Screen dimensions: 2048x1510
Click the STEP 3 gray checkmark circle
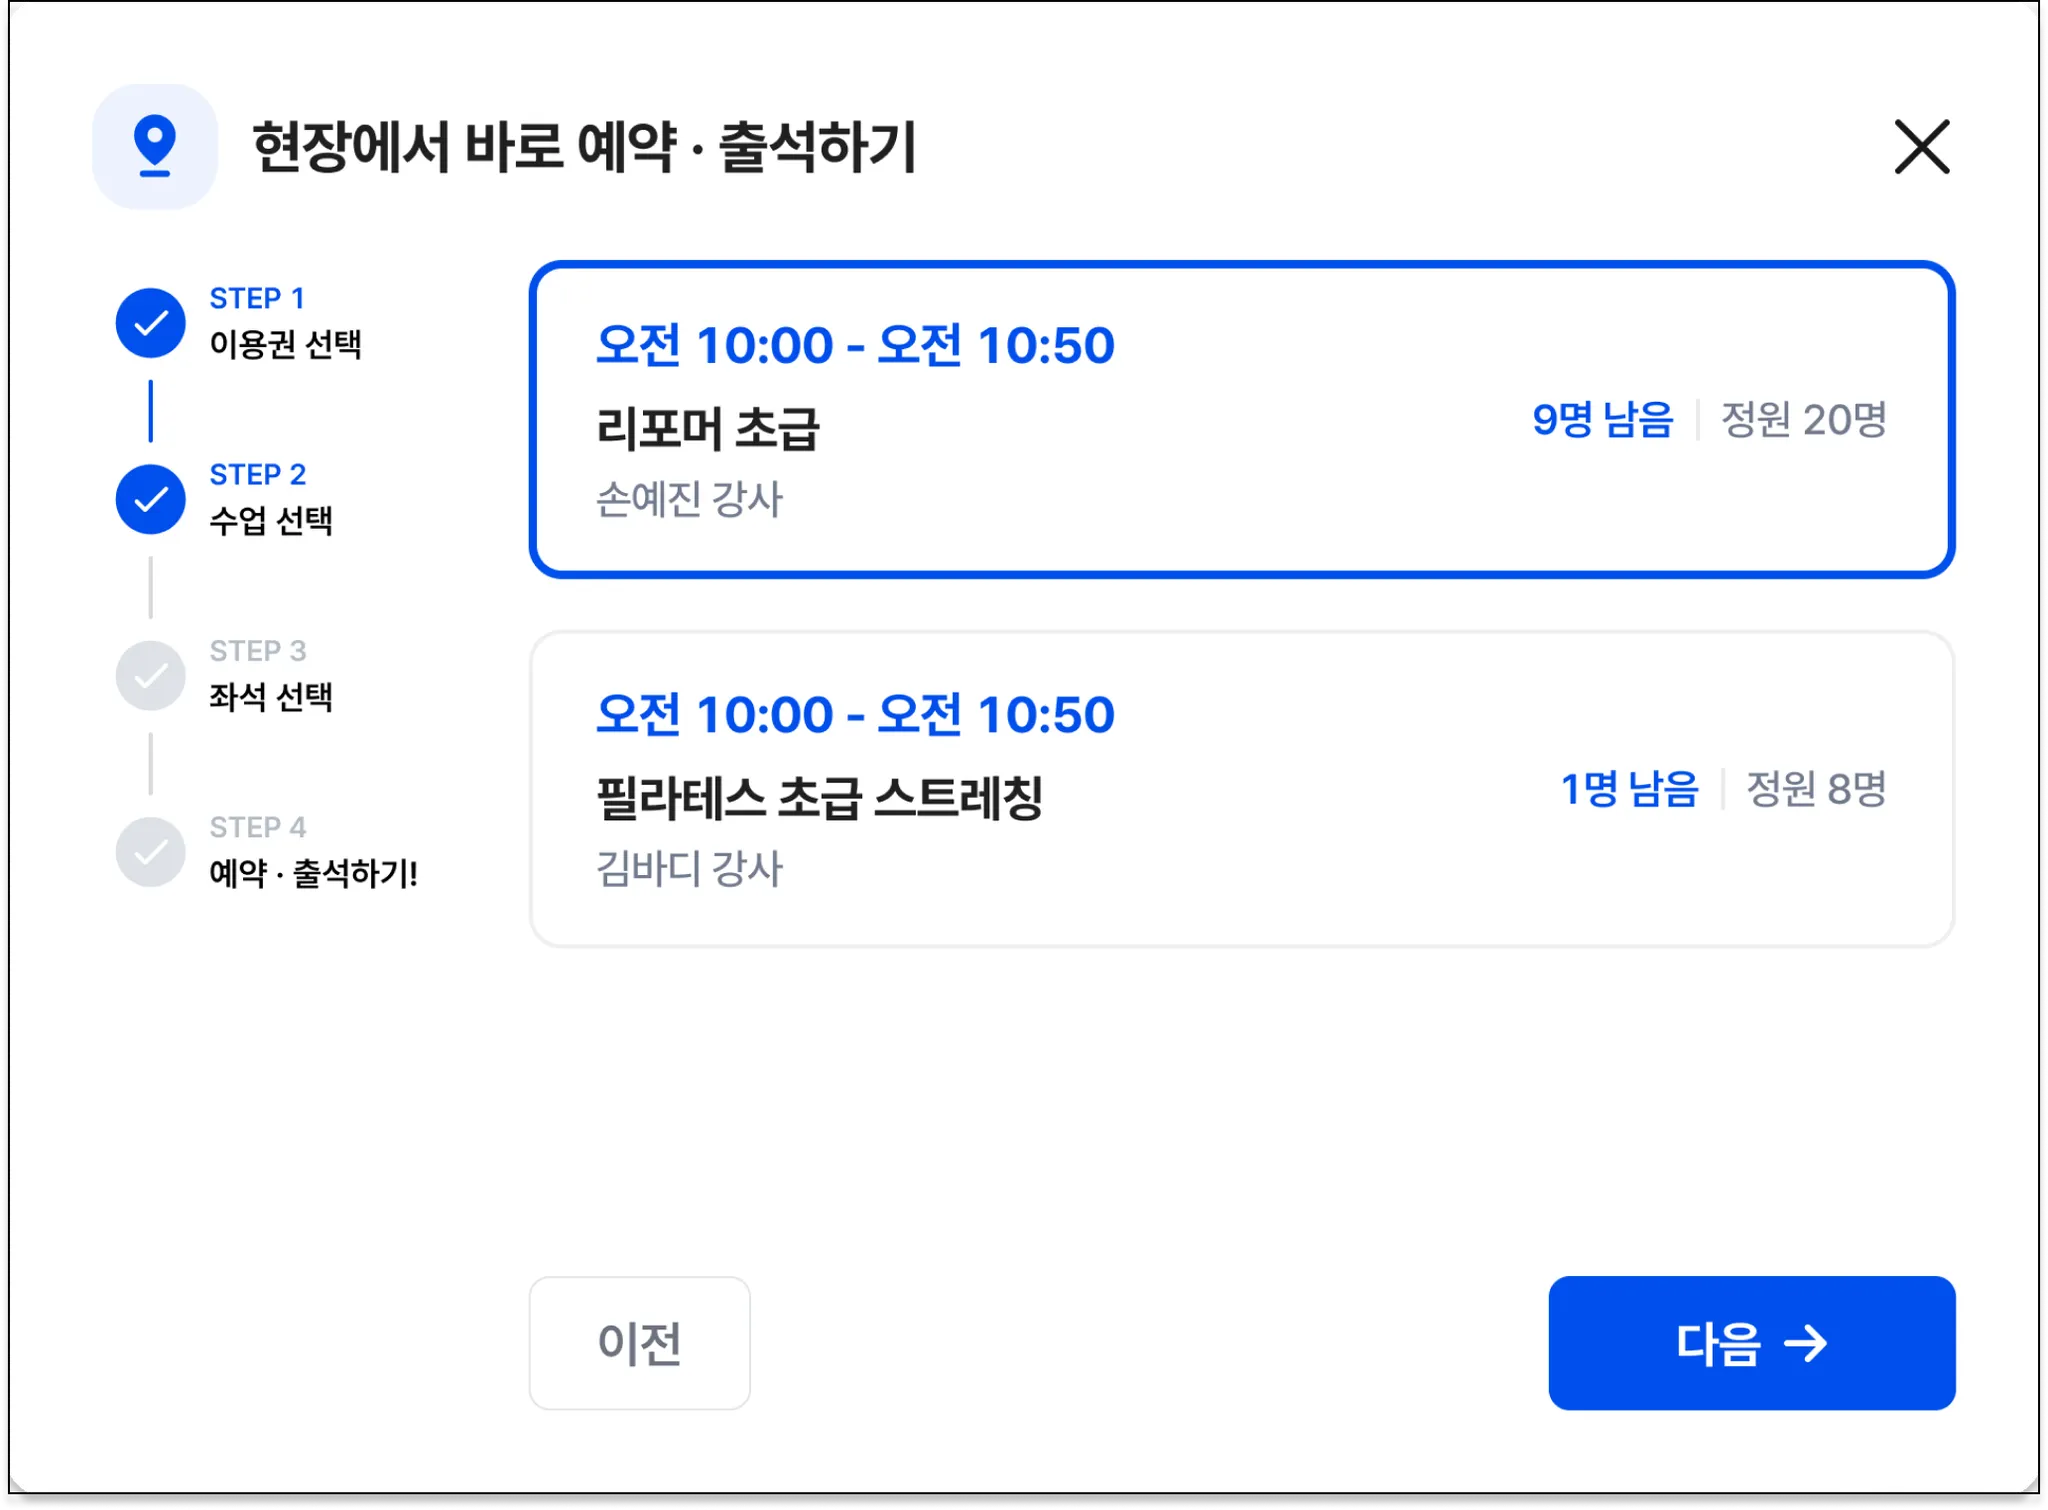point(150,676)
